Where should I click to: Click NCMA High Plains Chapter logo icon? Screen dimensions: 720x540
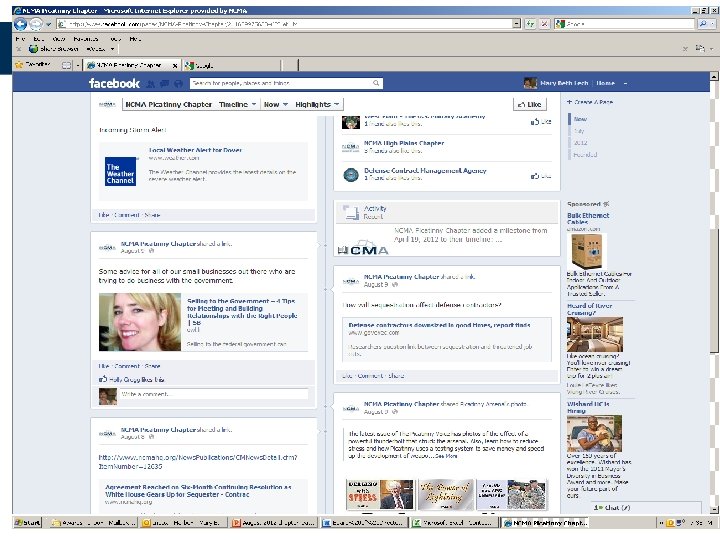351,147
